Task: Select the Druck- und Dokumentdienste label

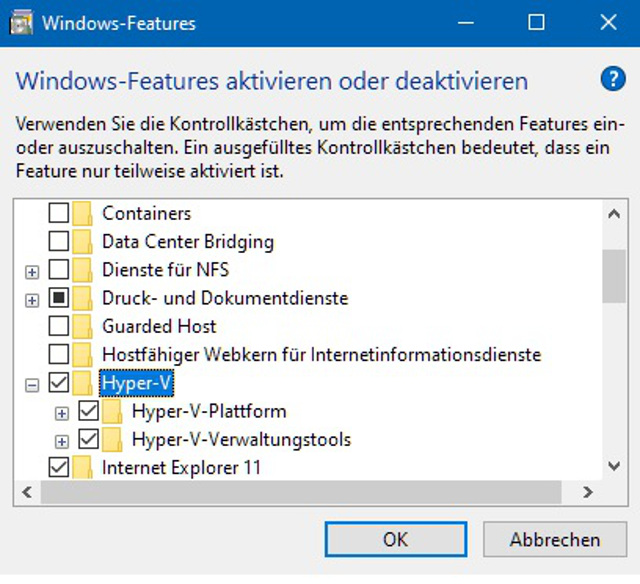Action: (x=225, y=298)
